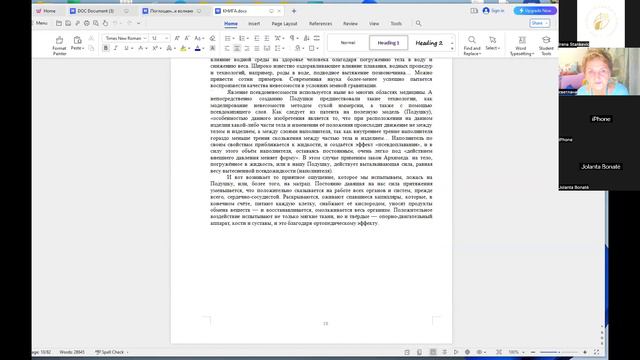Click the Paste clipboard icon
640x360 pixels.
[77, 40]
